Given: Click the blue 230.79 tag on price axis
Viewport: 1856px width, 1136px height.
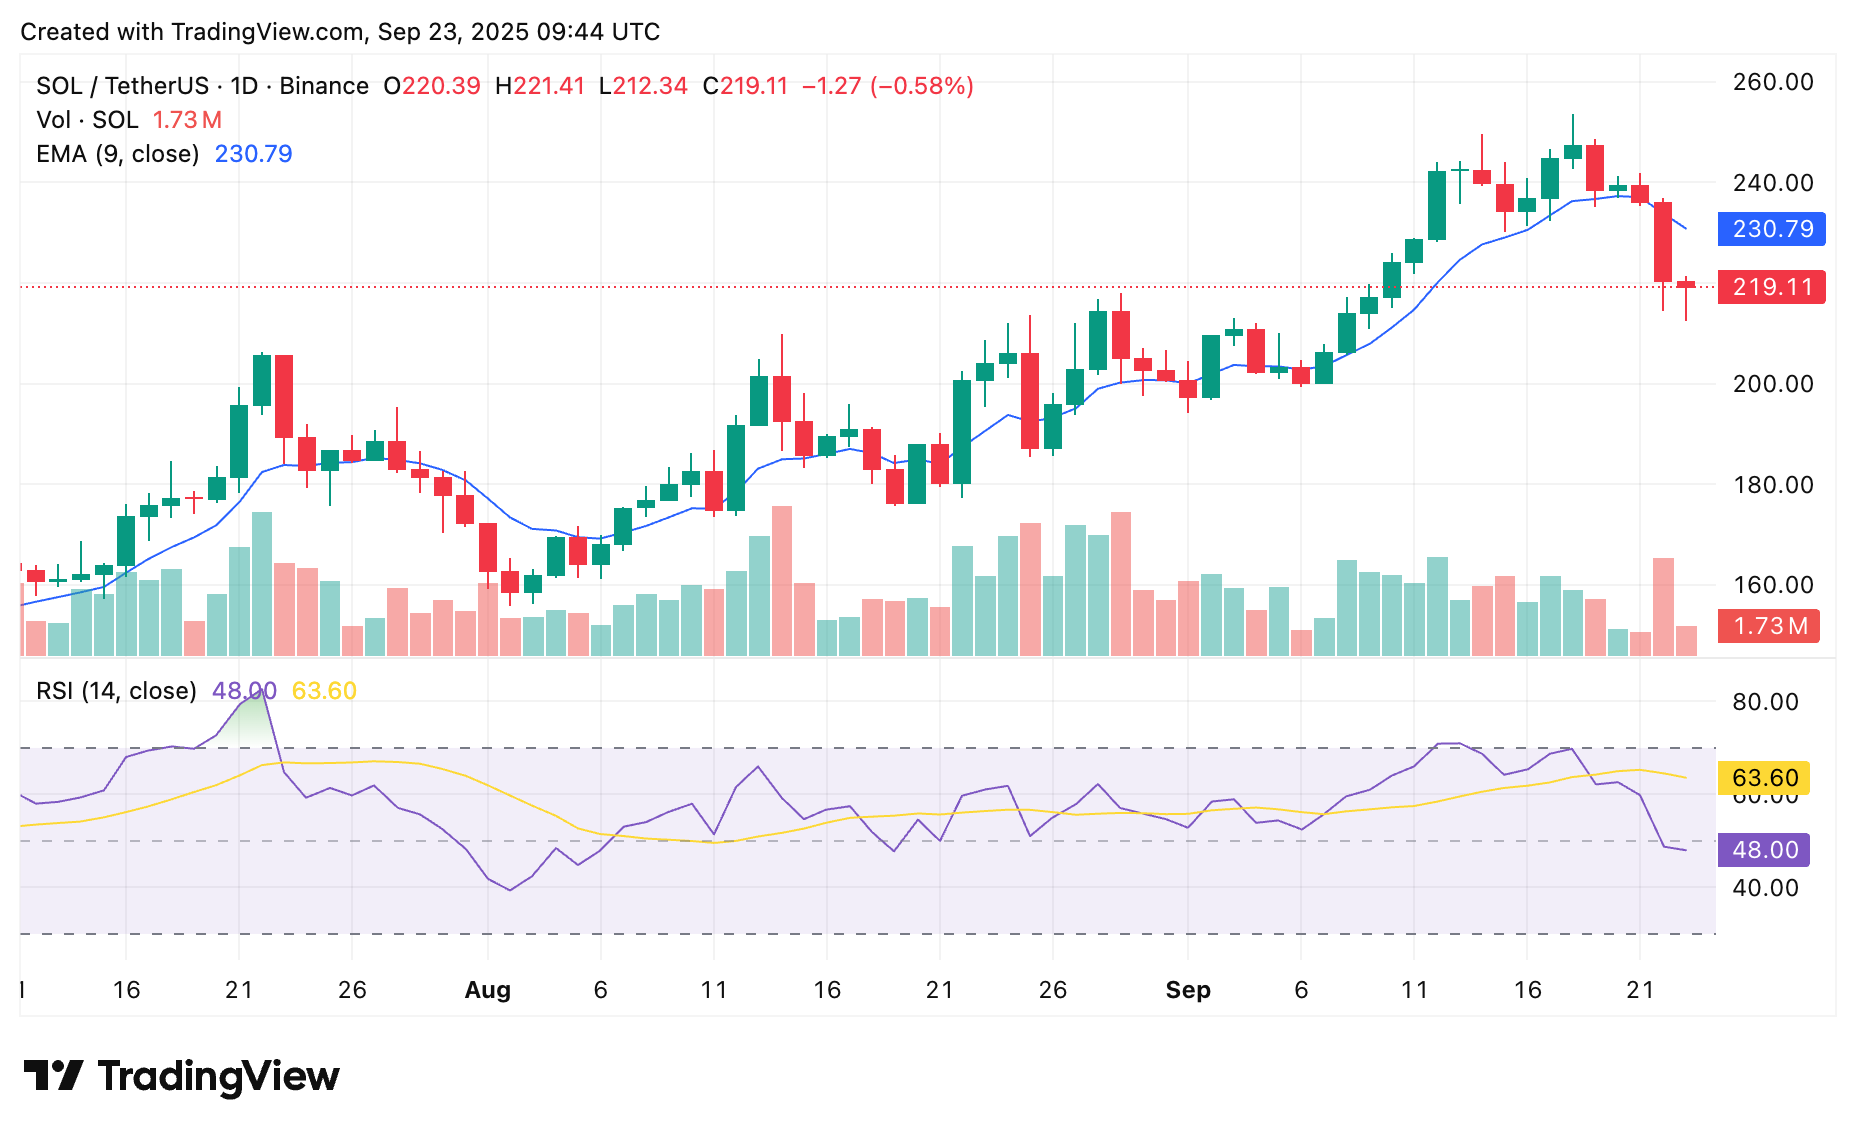Looking at the screenshot, I should coord(1771,229).
